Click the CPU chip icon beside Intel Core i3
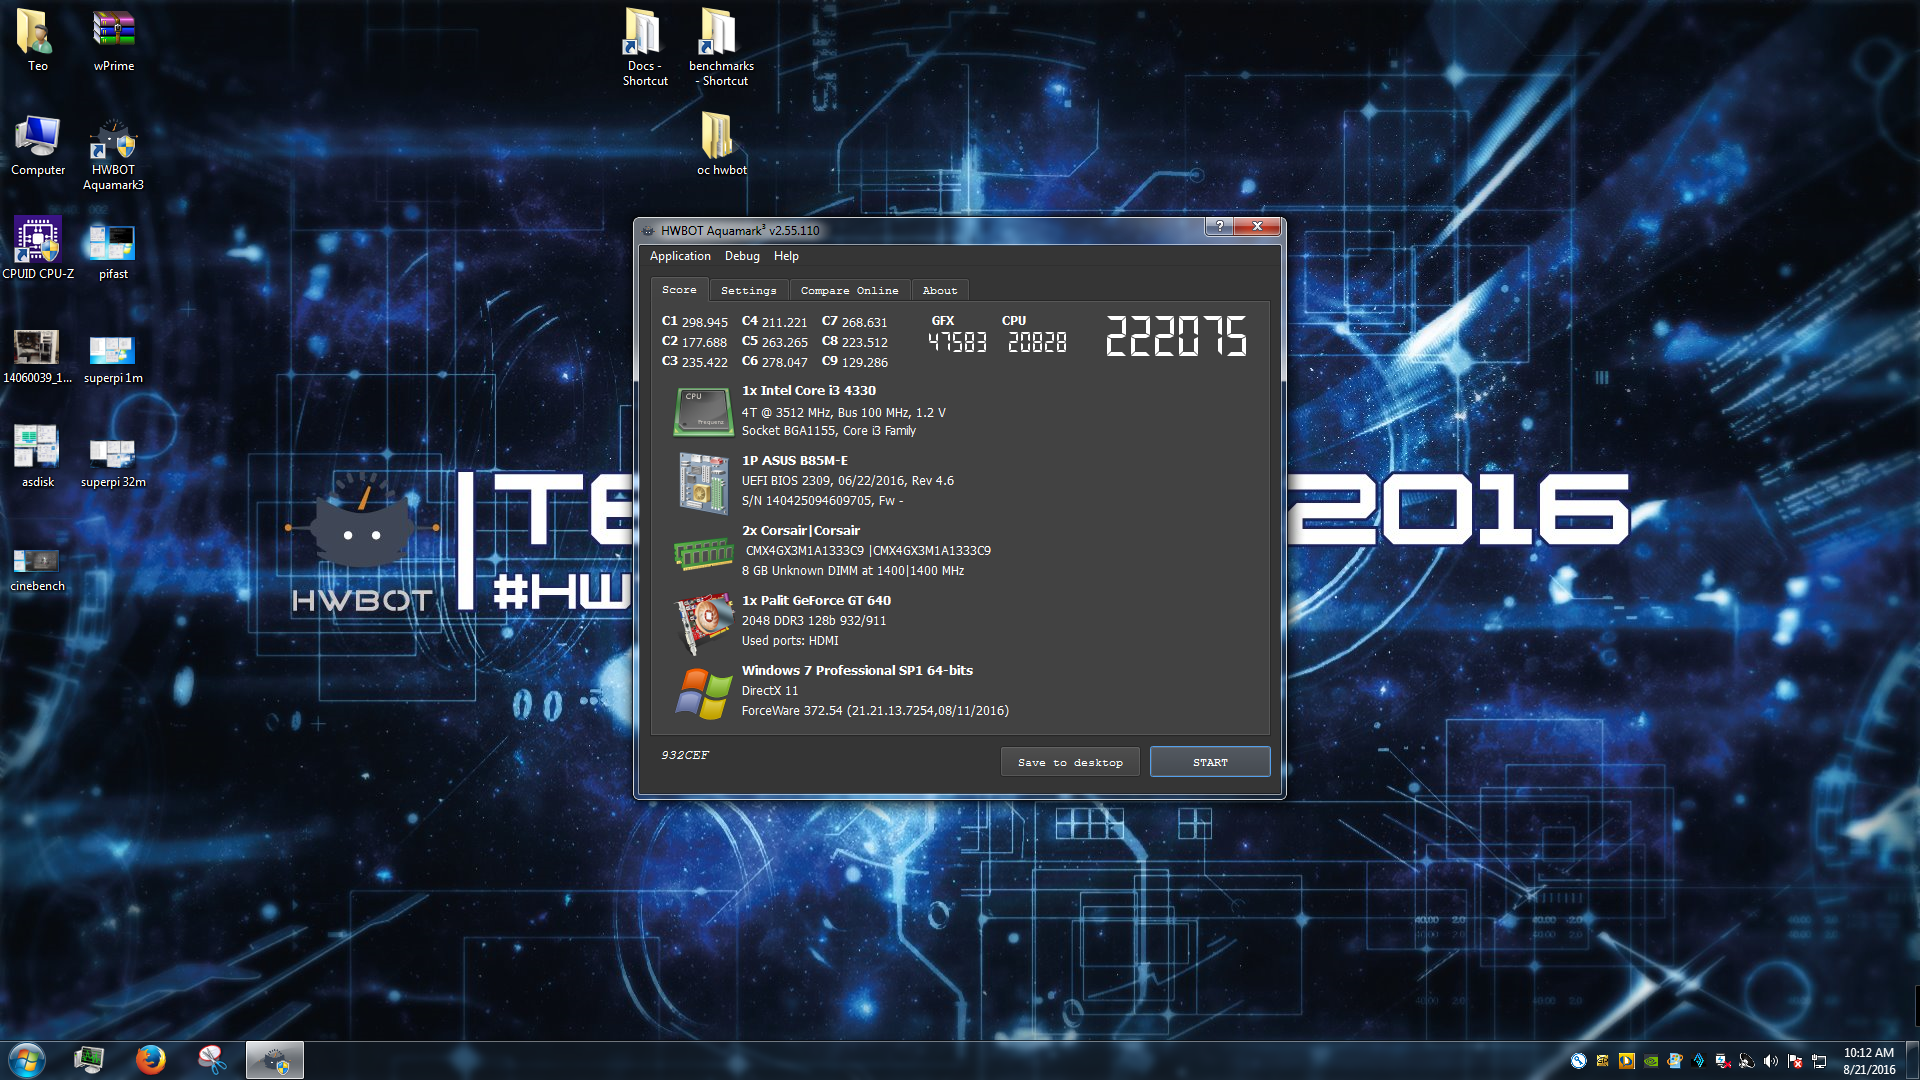 pyautogui.click(x=704, y=412)
